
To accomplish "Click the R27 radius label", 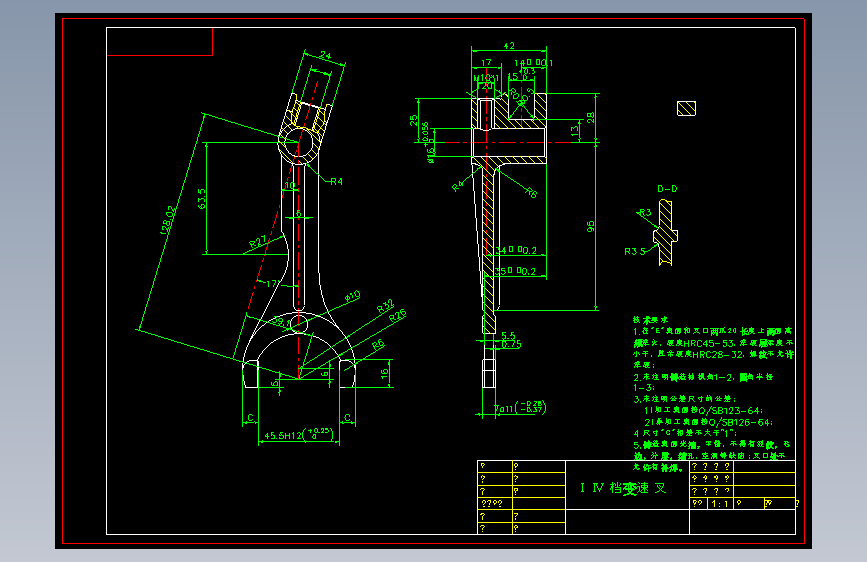I will click(258, 241).
